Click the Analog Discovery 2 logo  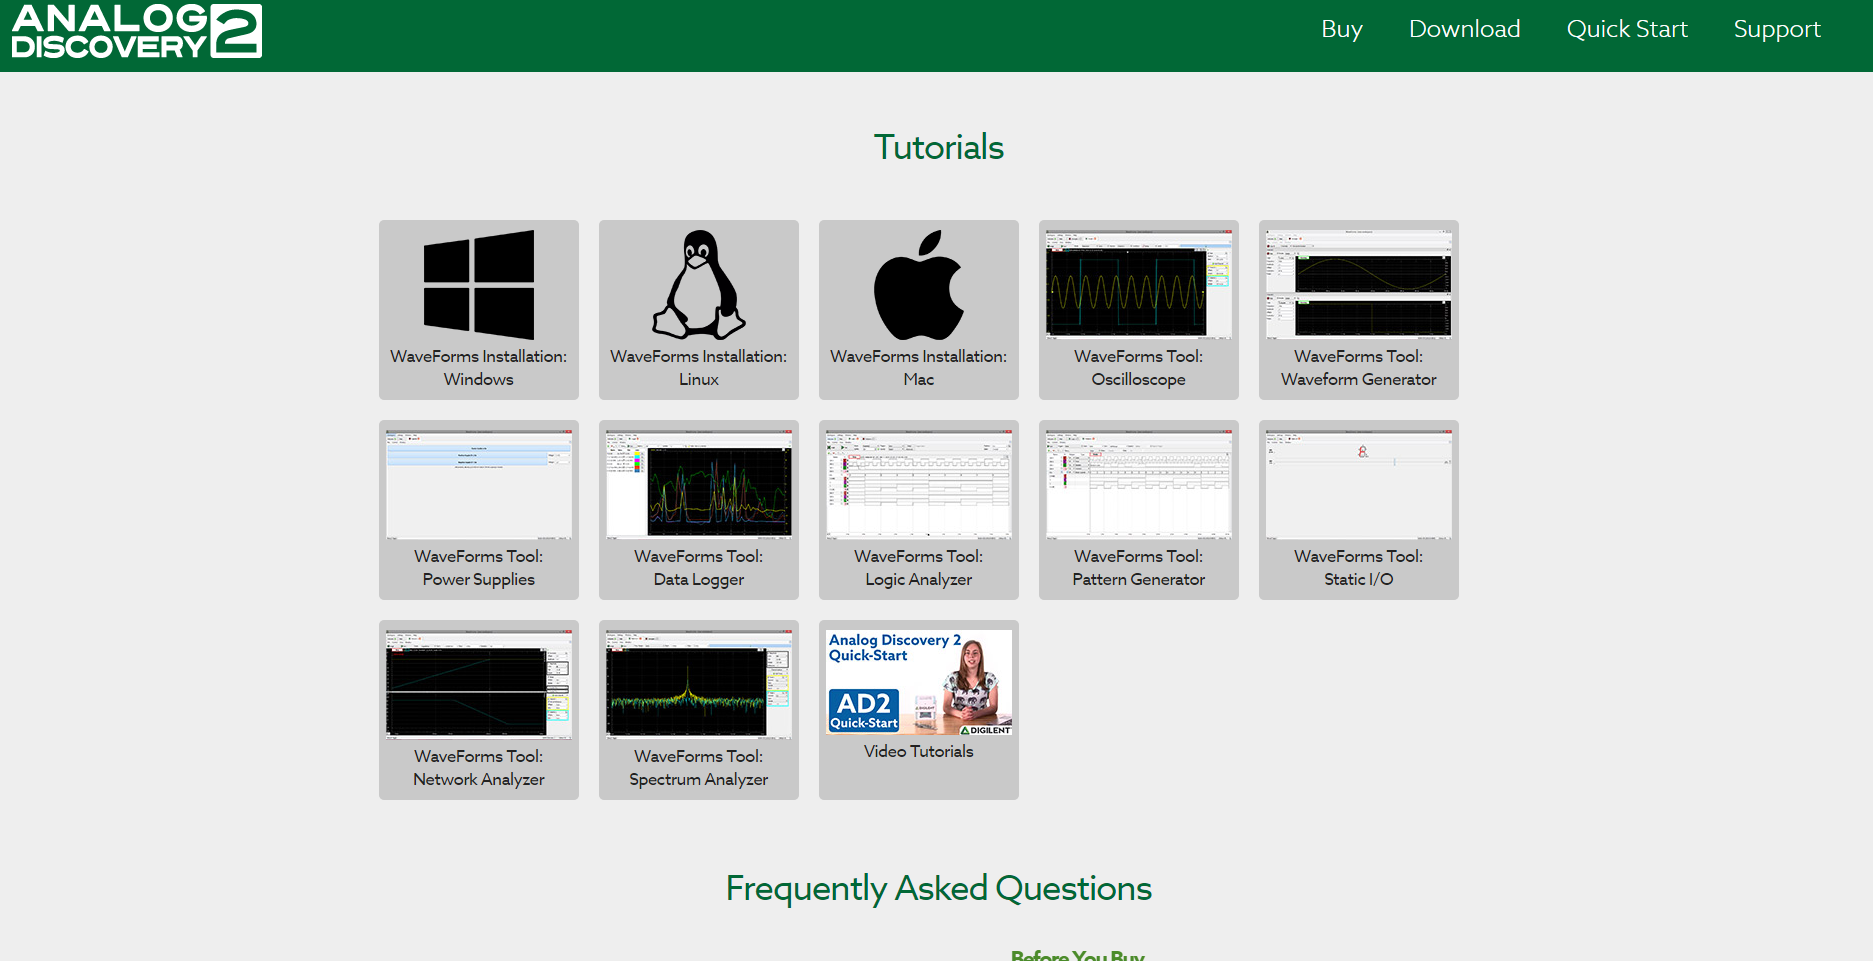(x=136, y=31)
